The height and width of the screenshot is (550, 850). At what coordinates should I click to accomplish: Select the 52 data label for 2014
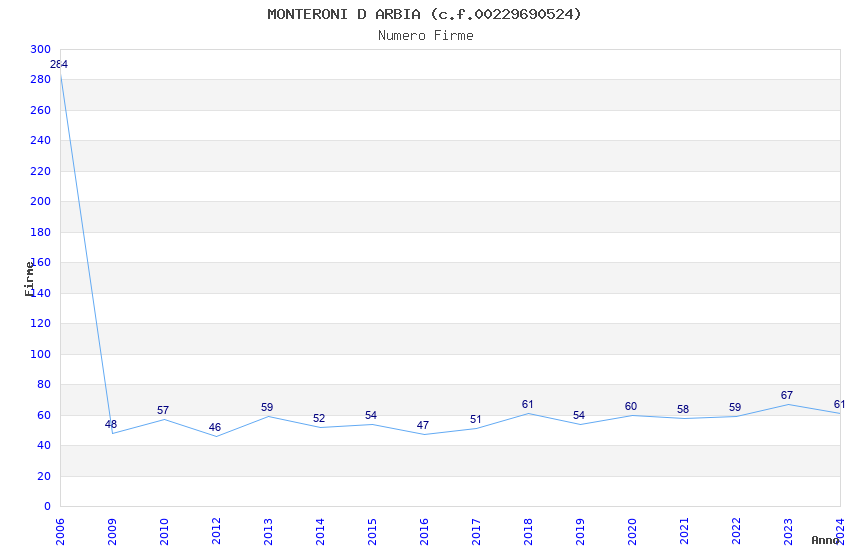[x=319, y=418]
